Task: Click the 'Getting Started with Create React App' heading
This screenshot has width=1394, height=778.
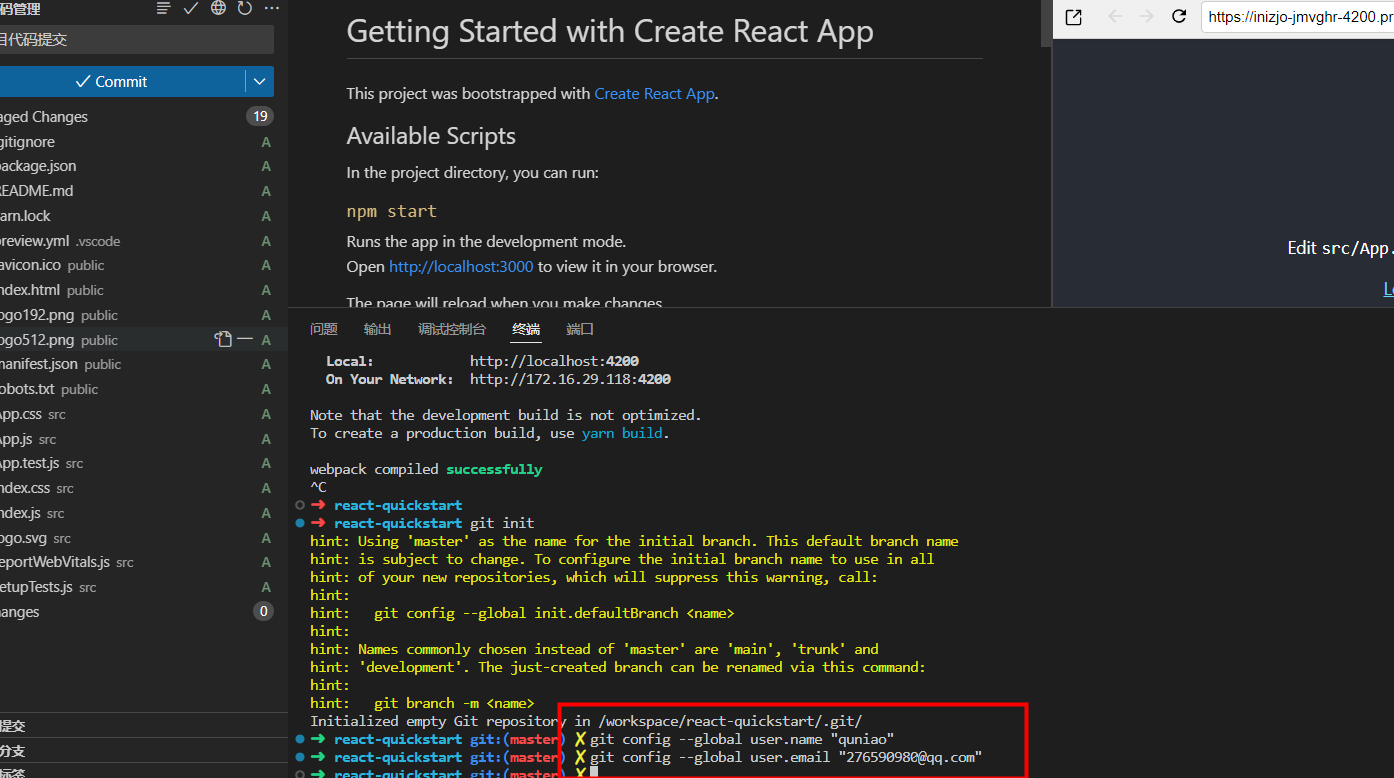Action: point(610,32)
